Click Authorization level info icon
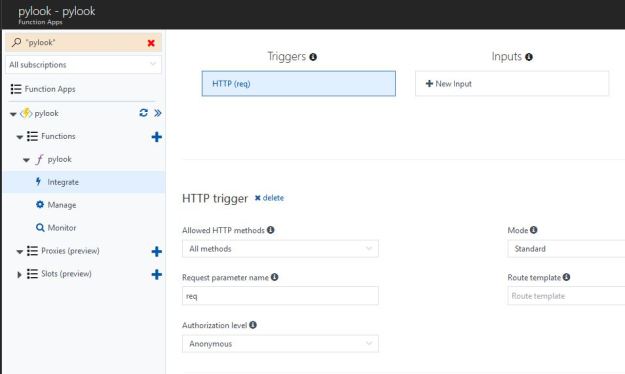The image size is (625, 374). point(253,325)
